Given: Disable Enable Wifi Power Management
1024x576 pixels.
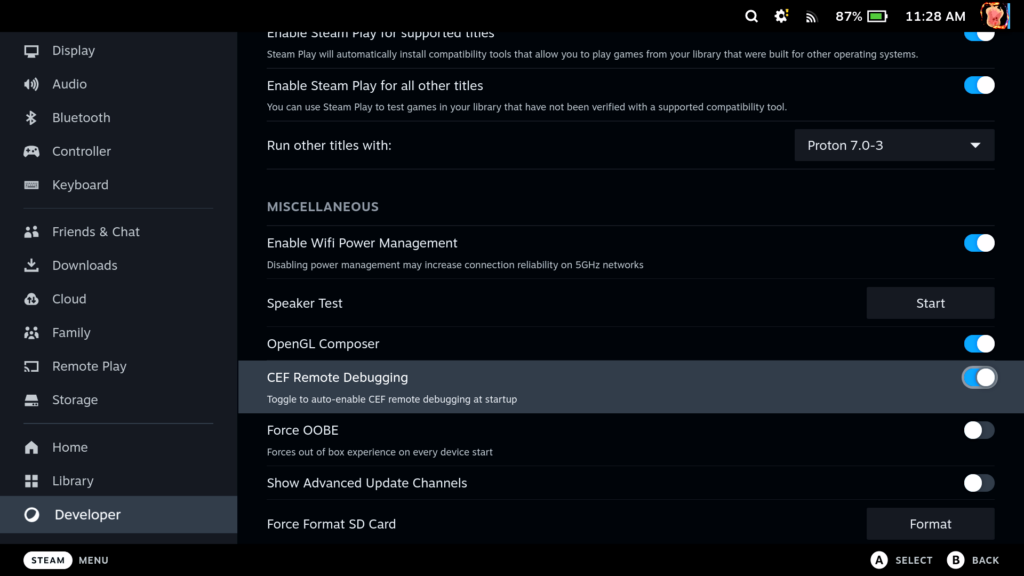Looking at the screenshot, I should point(979,243).
